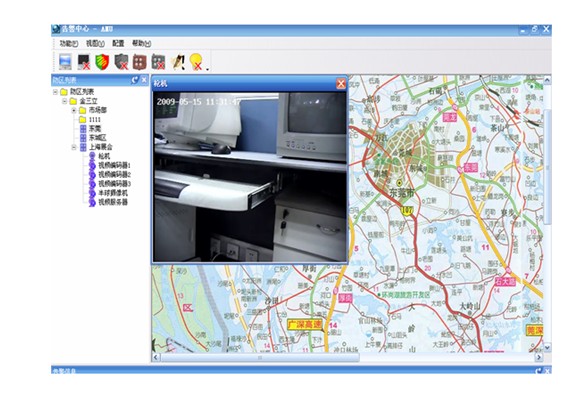Viewport: 576px width, 395px height.
Task: Click the monitor screen toolbar icon
Action: pos(65,61)
